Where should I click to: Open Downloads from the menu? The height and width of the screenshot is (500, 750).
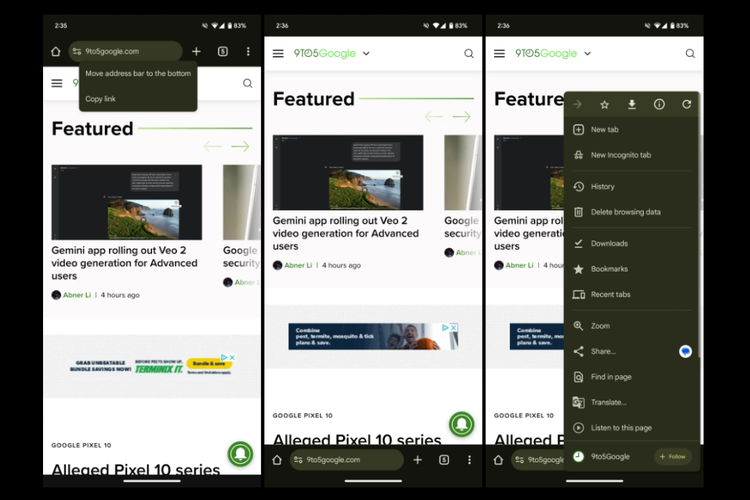point(631,244)
